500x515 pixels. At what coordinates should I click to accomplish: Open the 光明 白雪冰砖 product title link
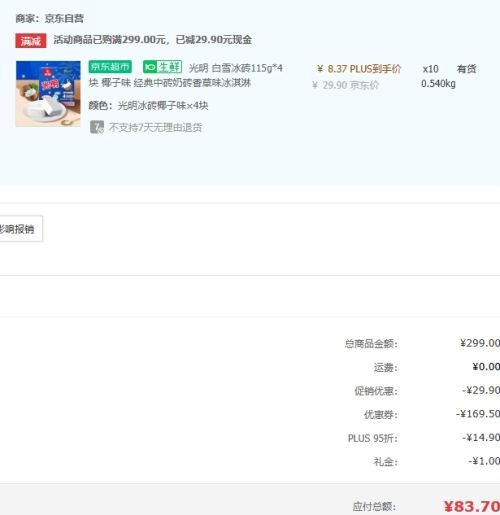tap(186, 75)
